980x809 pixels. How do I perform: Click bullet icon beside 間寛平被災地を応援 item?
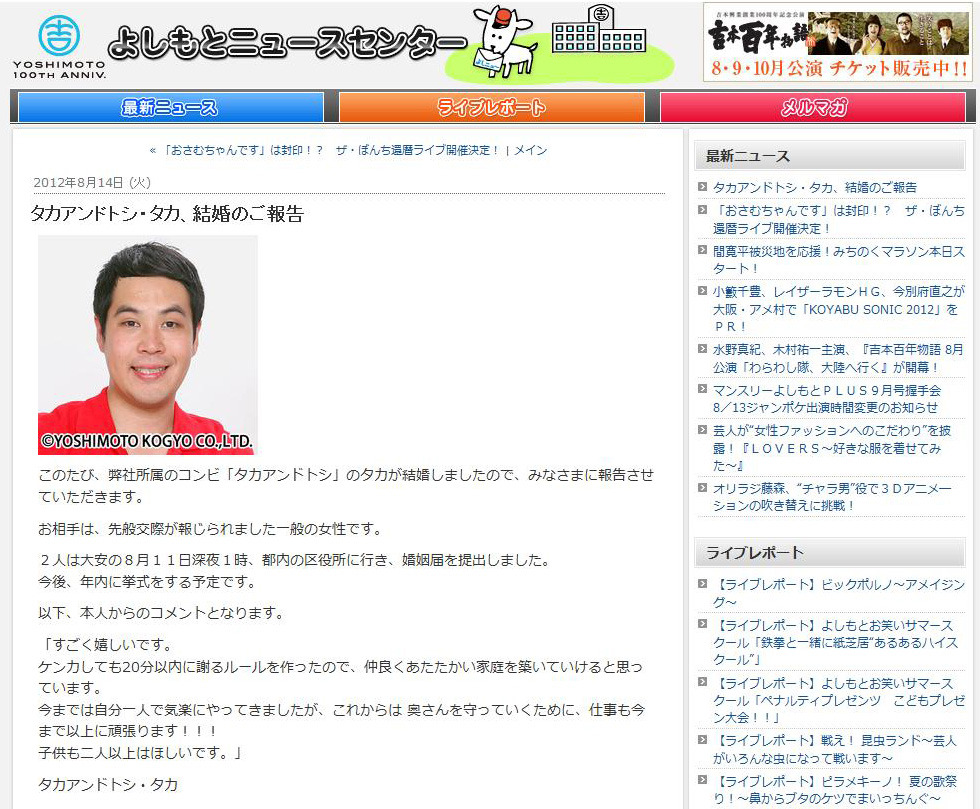pyautogui.click(x=702, y=250)
